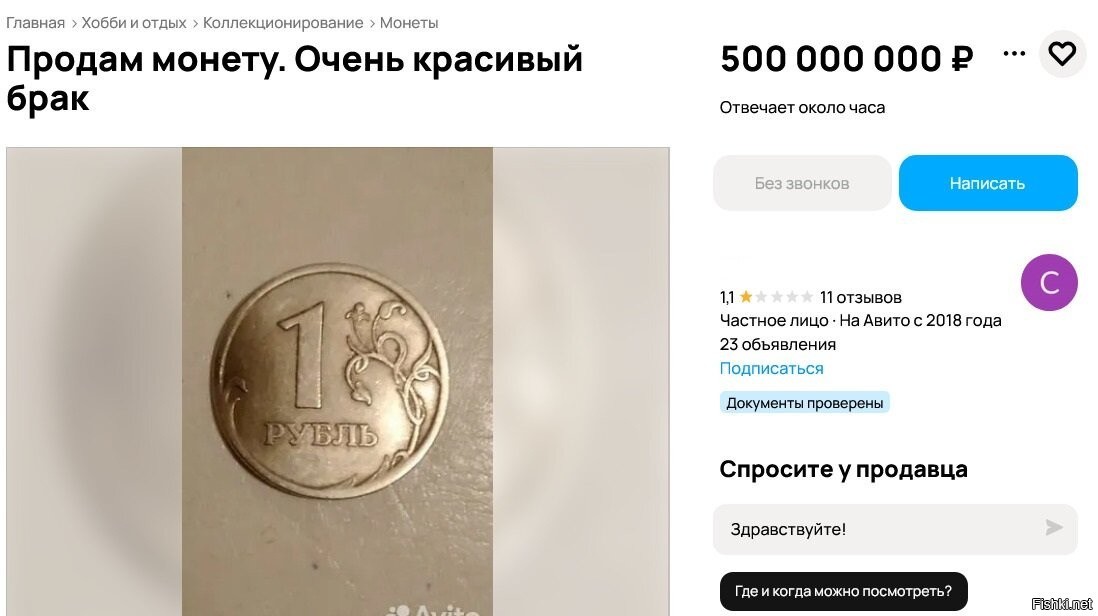This screenshot has width=1098, height=616.
Task: Click the 500 000 000 ₽ price
Action: [x=847, y=59]
